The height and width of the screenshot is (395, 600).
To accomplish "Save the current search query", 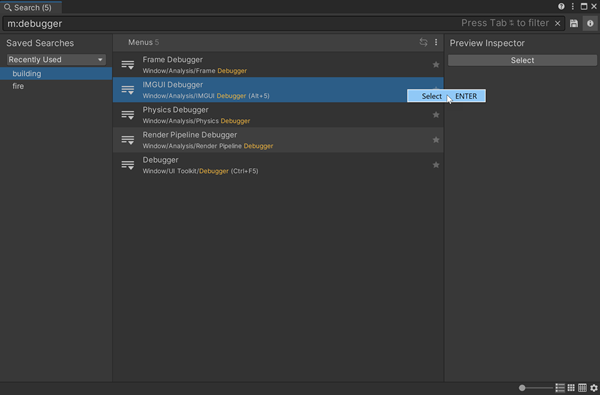I will (x=574, y=23).
